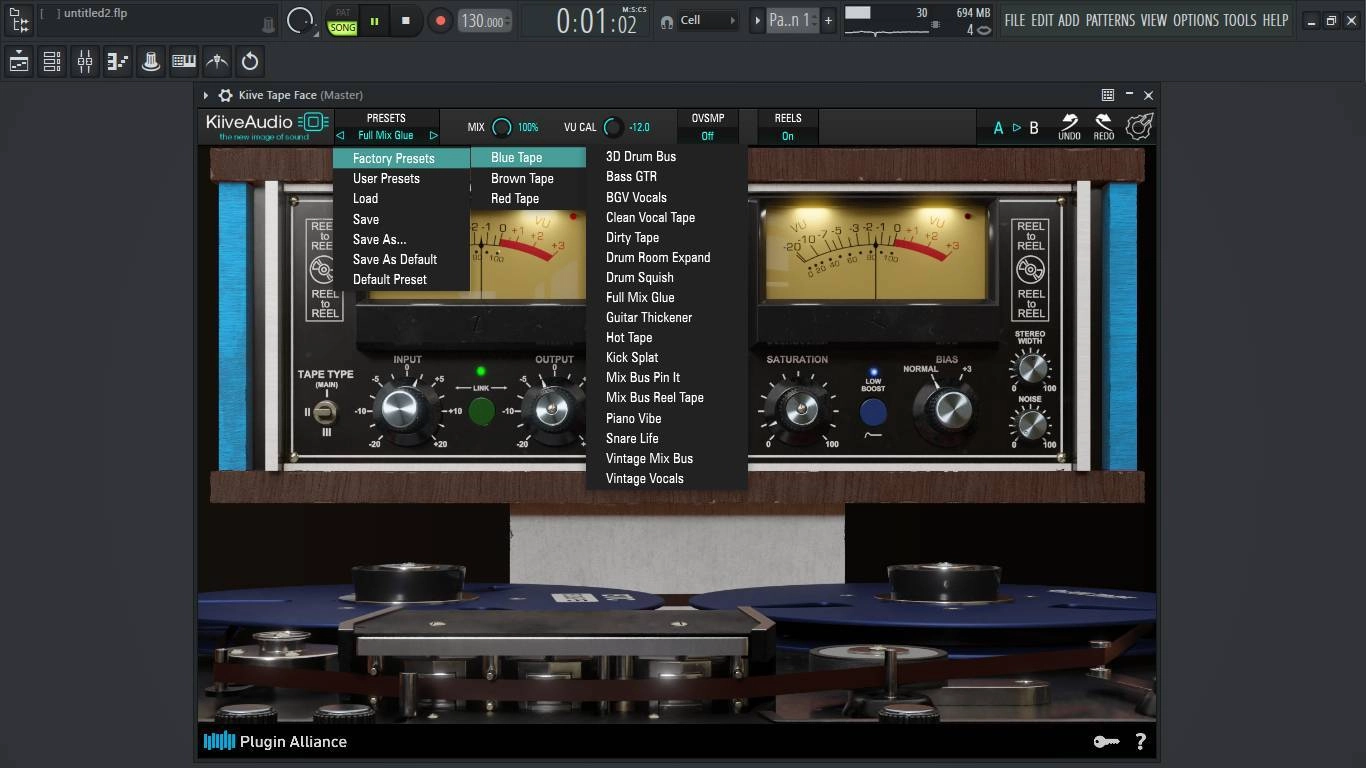Click the FL Studio pattern/browser tree icon top-left

pyautogui.click(x=19, y=20)
